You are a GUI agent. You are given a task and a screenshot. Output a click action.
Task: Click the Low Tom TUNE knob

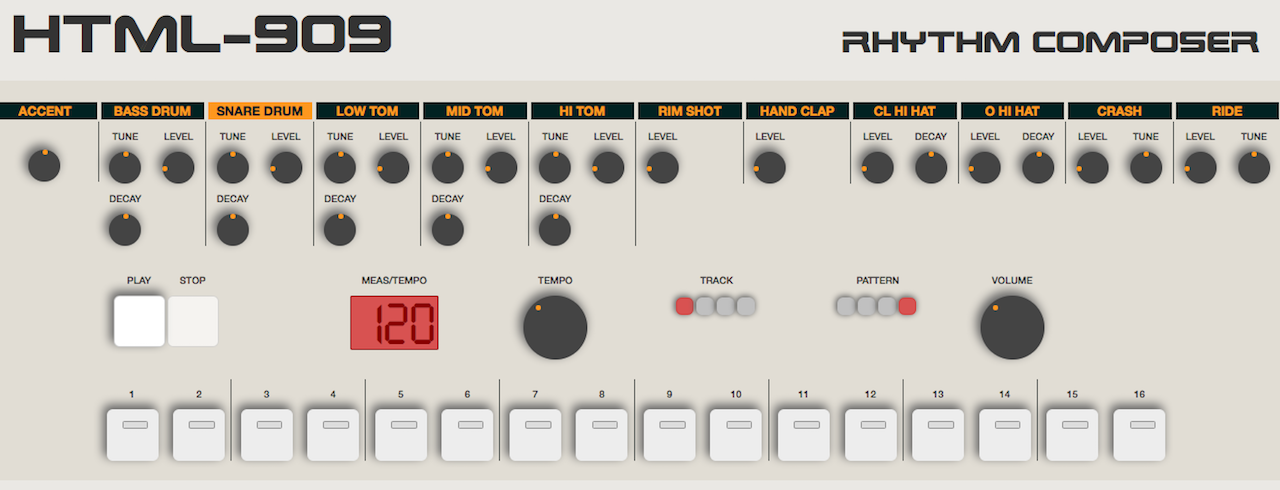(340, 167)
